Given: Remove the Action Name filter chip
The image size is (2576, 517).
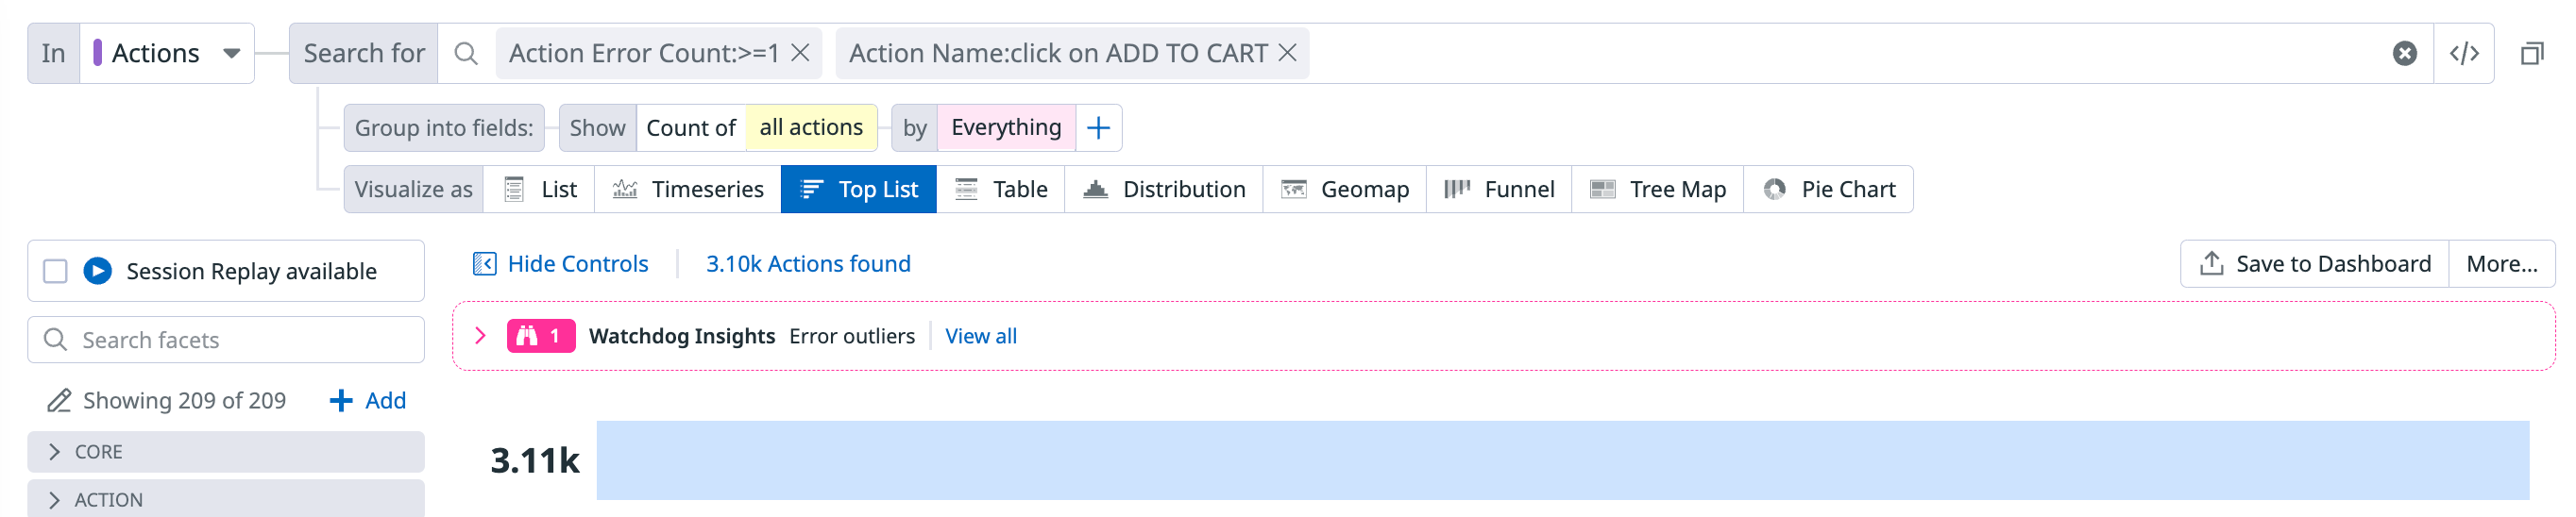Looking at the screenshot, I should [1288, 53].
